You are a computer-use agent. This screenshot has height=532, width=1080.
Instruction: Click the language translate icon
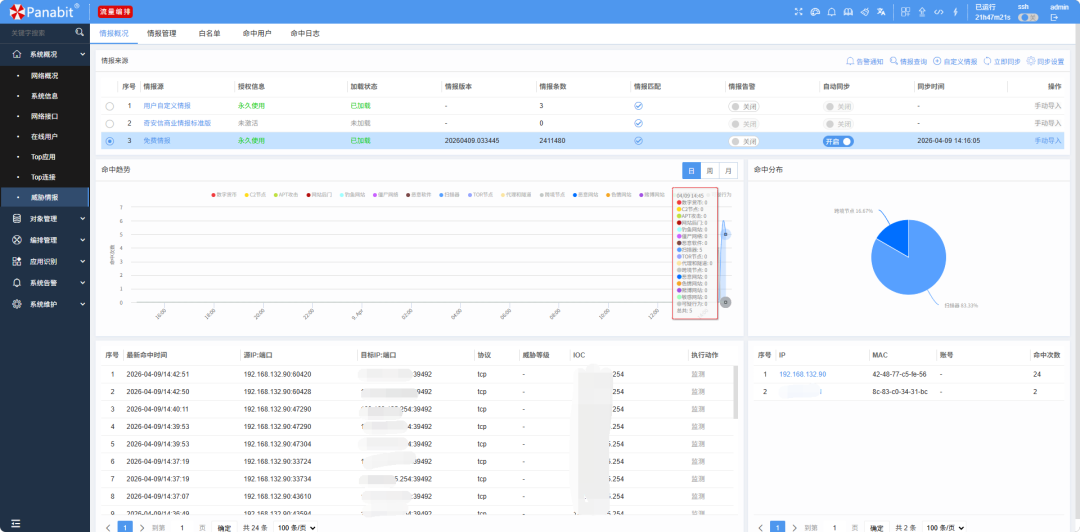coord(881,12)
